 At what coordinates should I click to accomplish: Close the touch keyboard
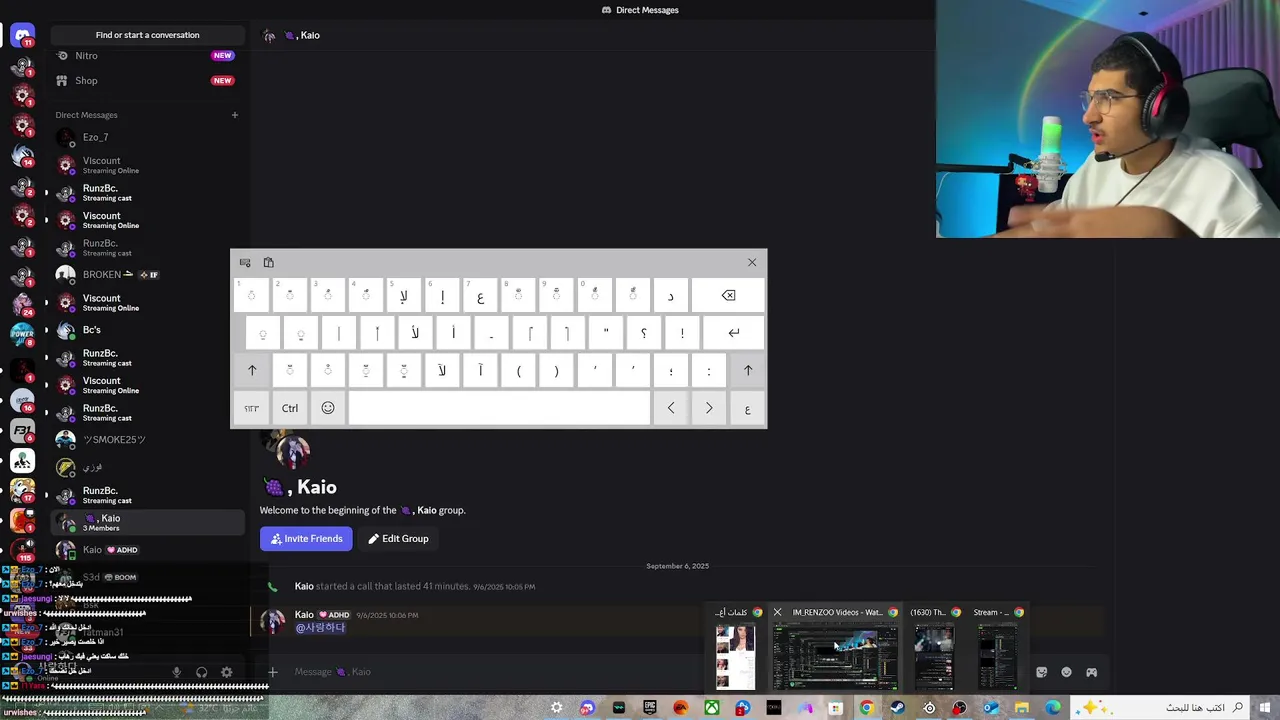click(752, 263)
